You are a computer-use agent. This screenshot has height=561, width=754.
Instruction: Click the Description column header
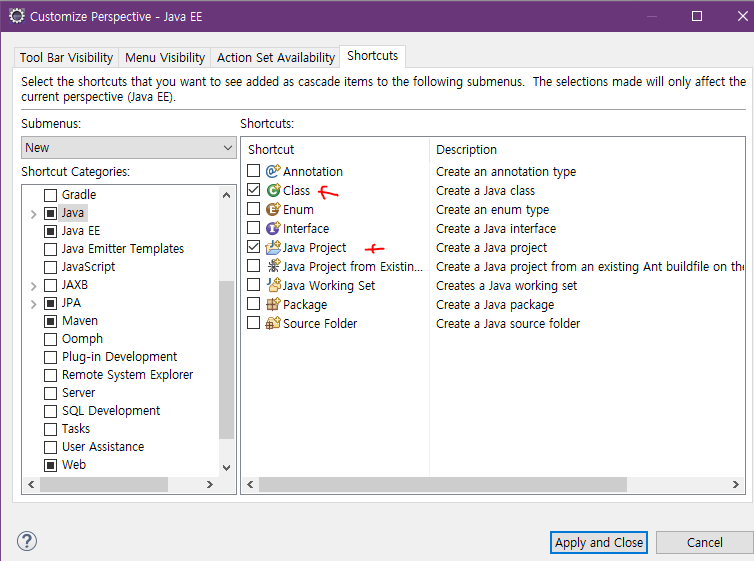point(587,150)
